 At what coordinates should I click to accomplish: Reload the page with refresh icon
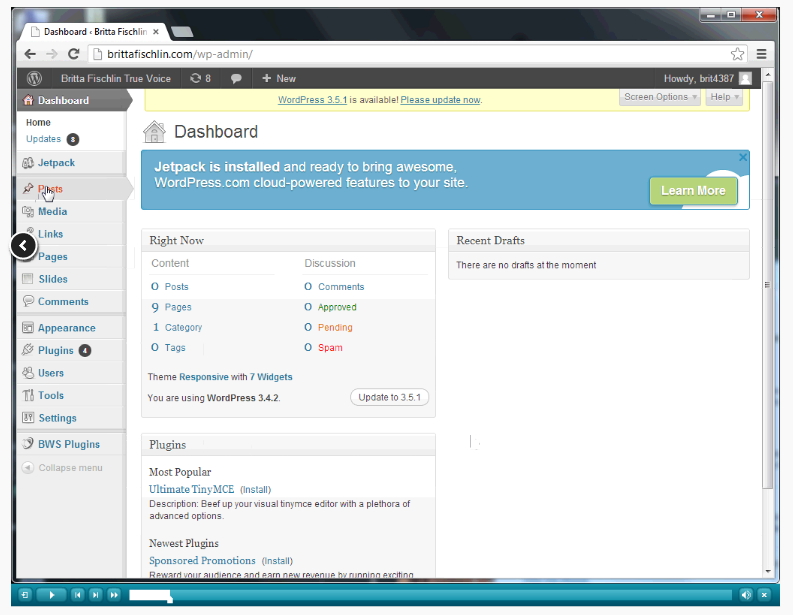74,54
